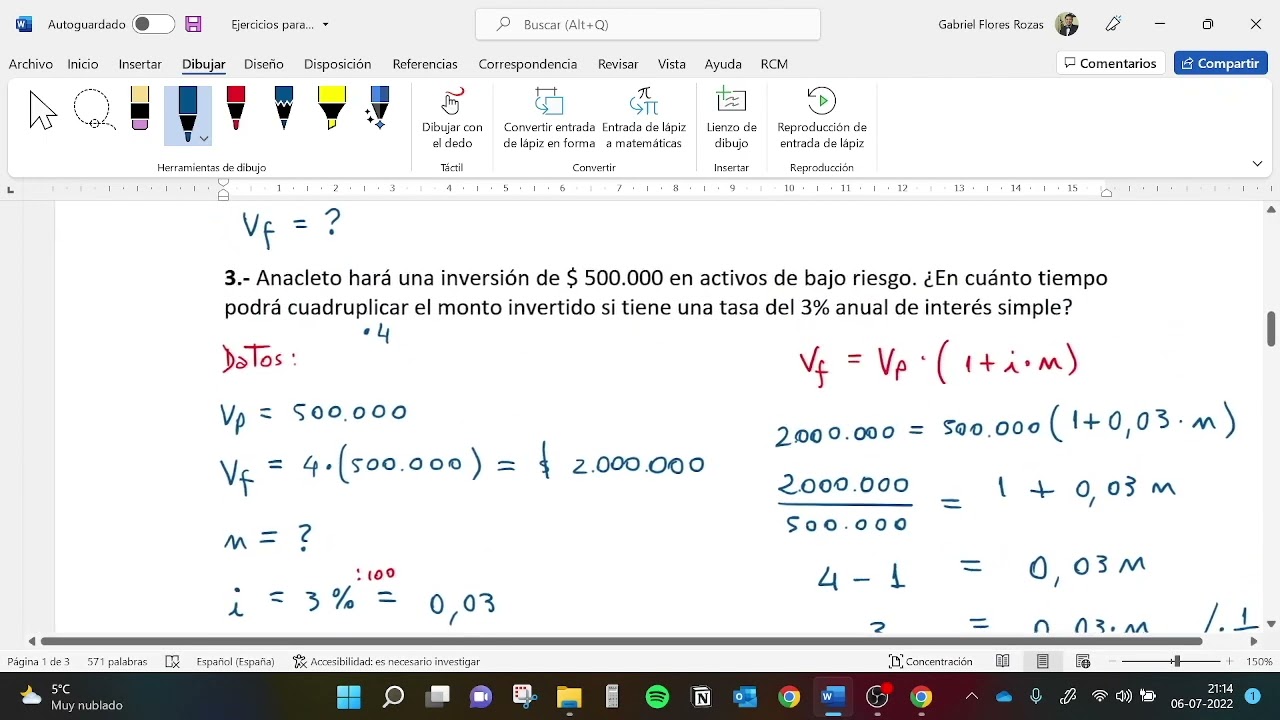This screenshot has width=1280, height=720.
Task: Open File Explorer from taskbar
Action: point(569,697)
